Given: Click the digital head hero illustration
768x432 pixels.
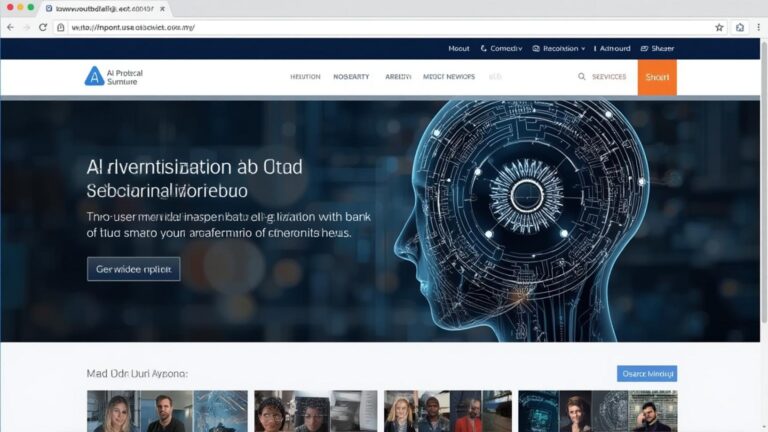Looking at the screenshot, I should [524, 220].
